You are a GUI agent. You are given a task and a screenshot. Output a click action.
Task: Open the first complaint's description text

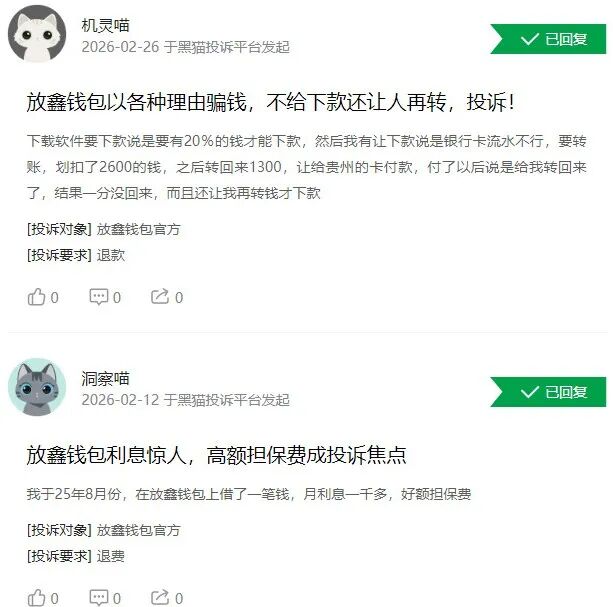tap(307, 167)
